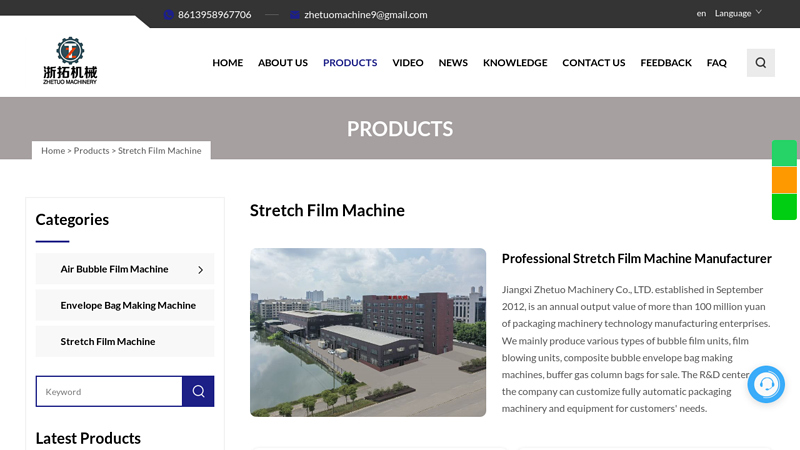Screen dimensions: 800x450
Task: Click phone number 8613958967706
Action: coord(214,15)
